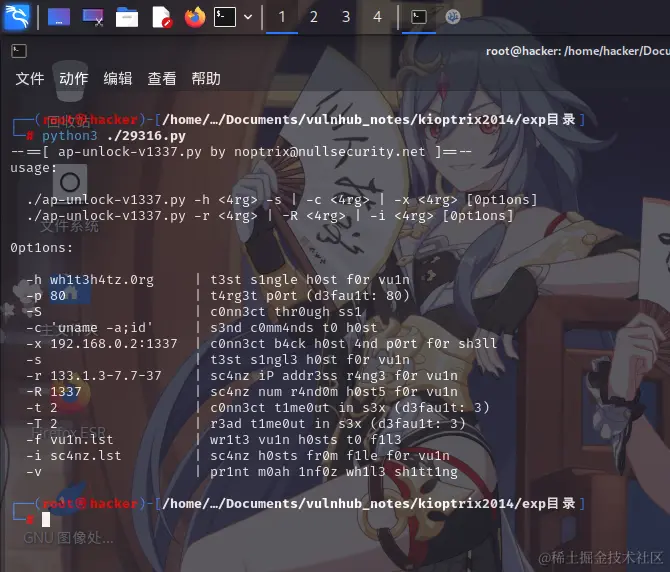Click the 文件系统 desktop icon behind the terminal
The image size is (670, 572).
(70, 199)
